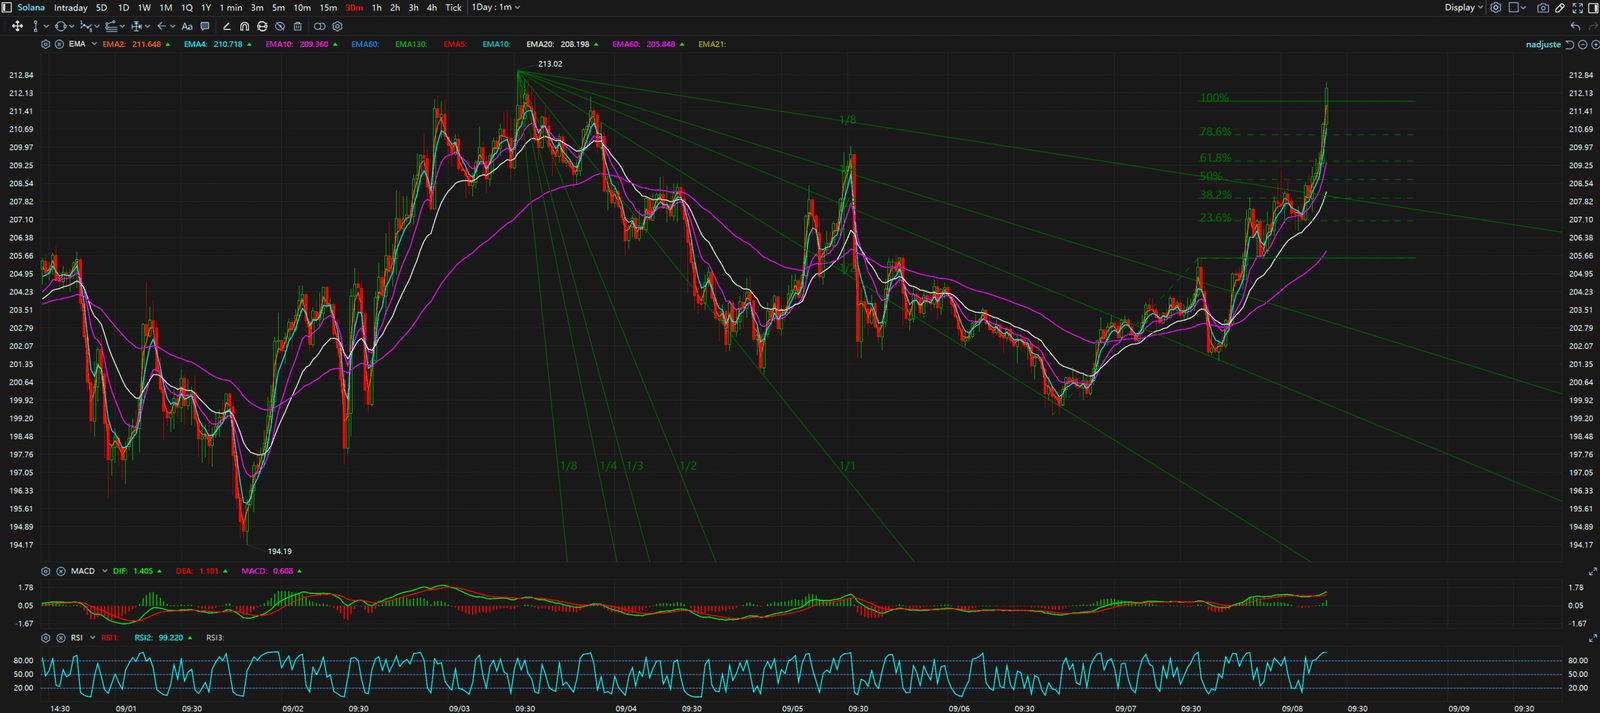Open chart settings next to Display
Screen dimensions: 1600x713
pyautogui.click(x=1496, y=7)
